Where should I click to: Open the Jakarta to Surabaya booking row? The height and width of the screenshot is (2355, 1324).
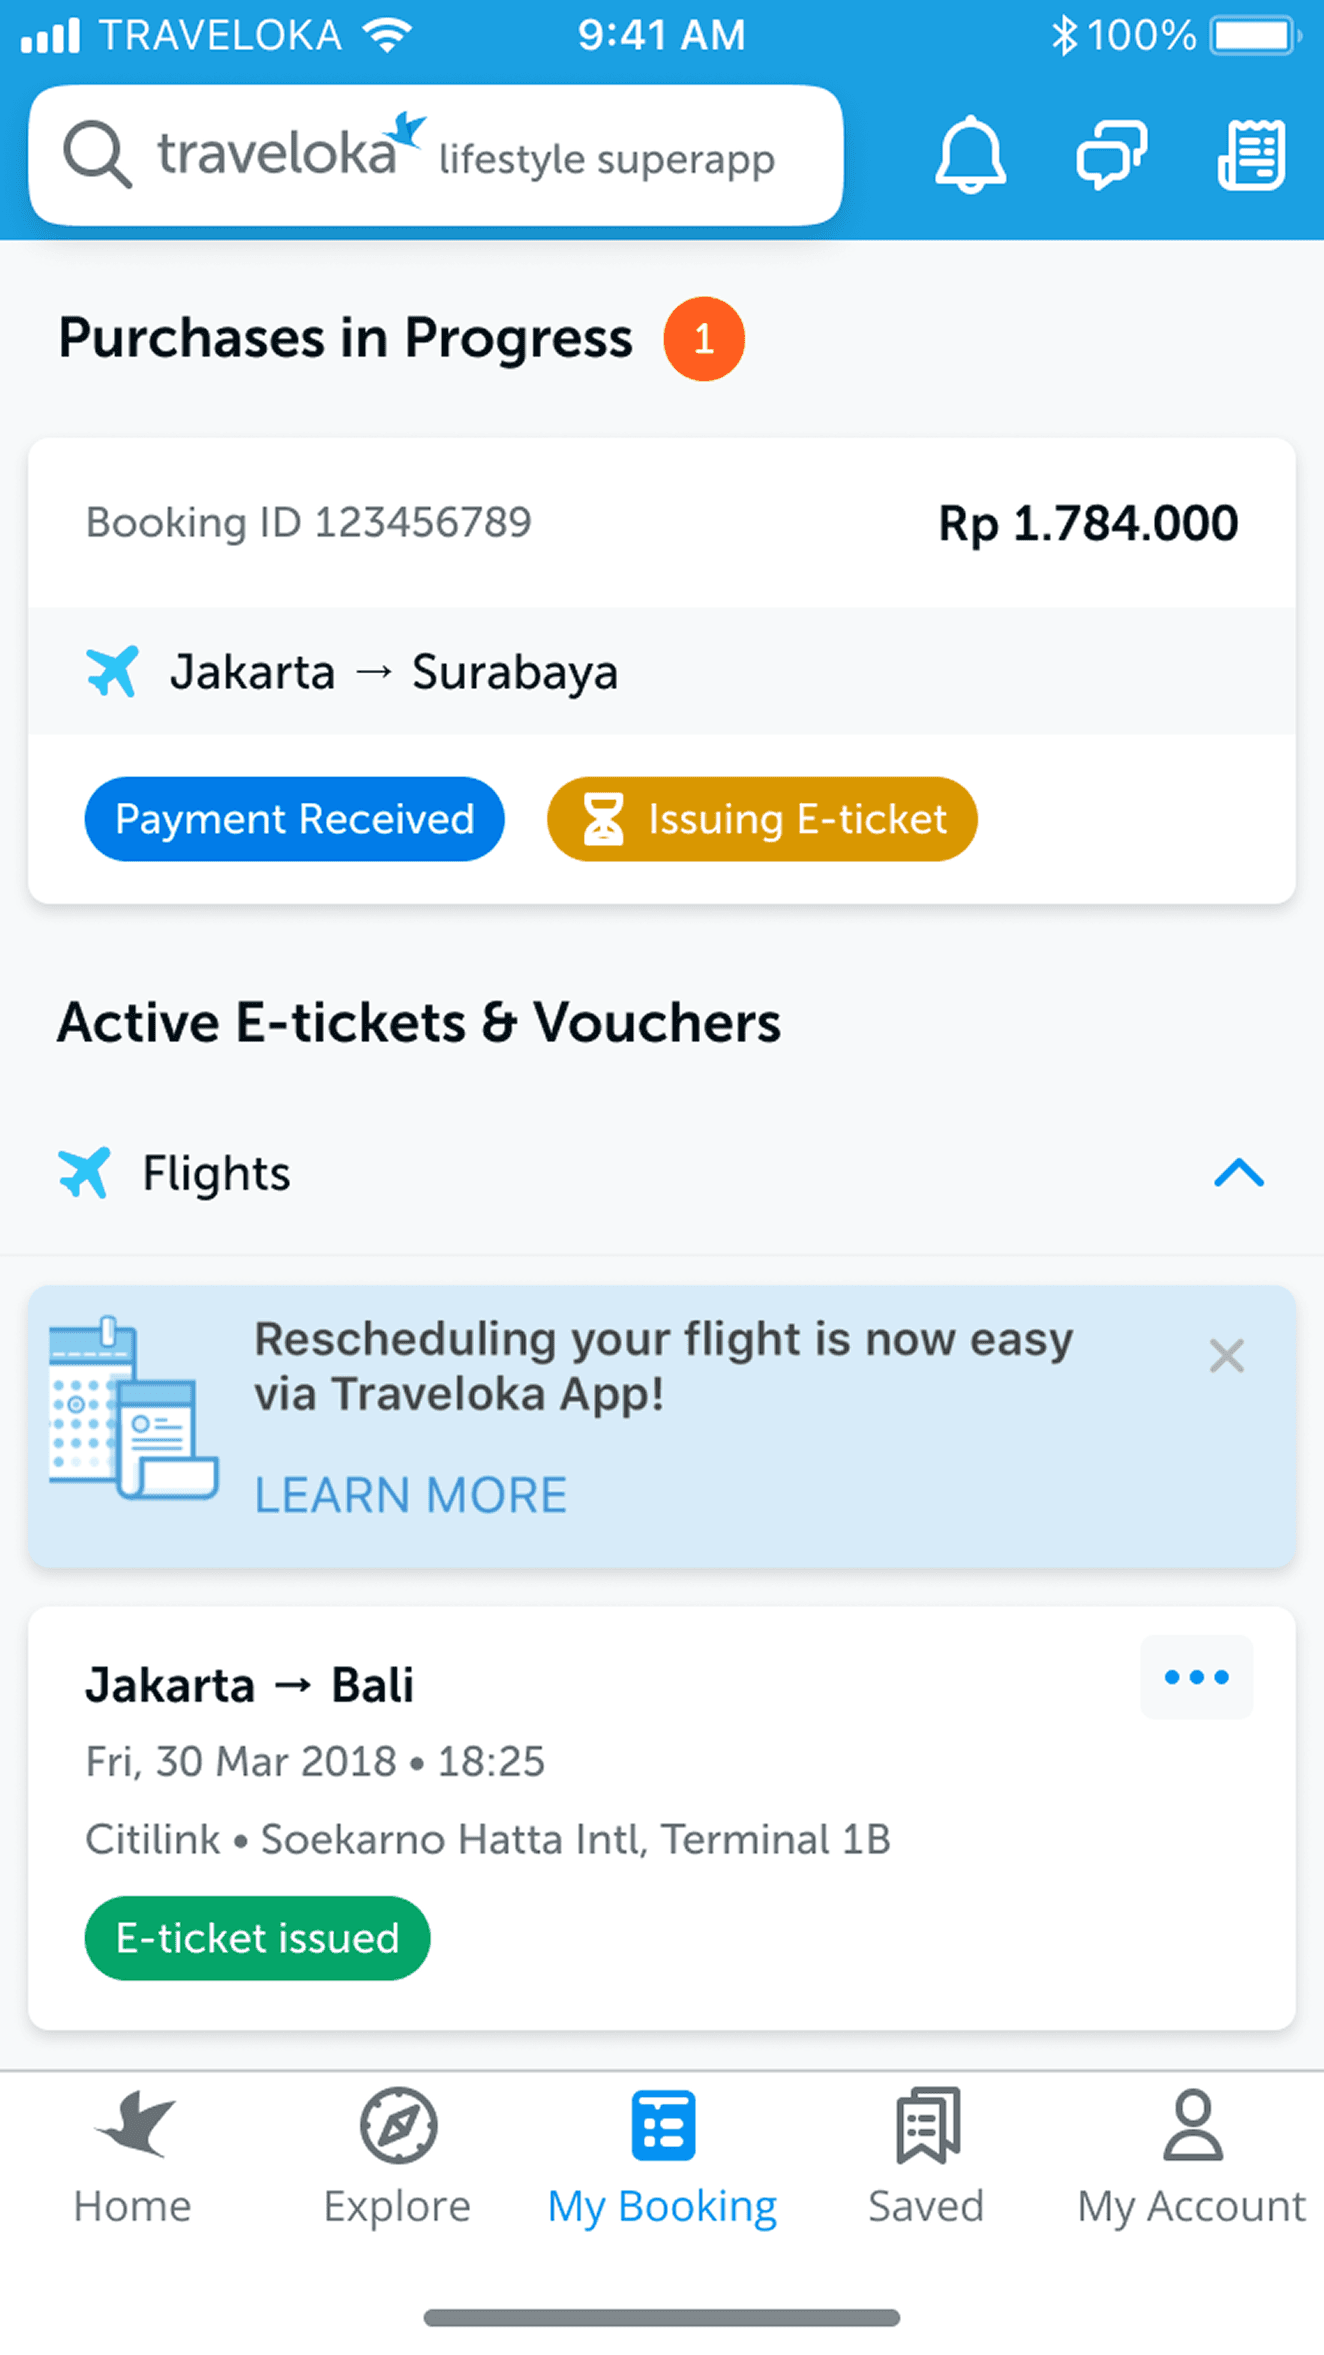(x=660, y=671)
